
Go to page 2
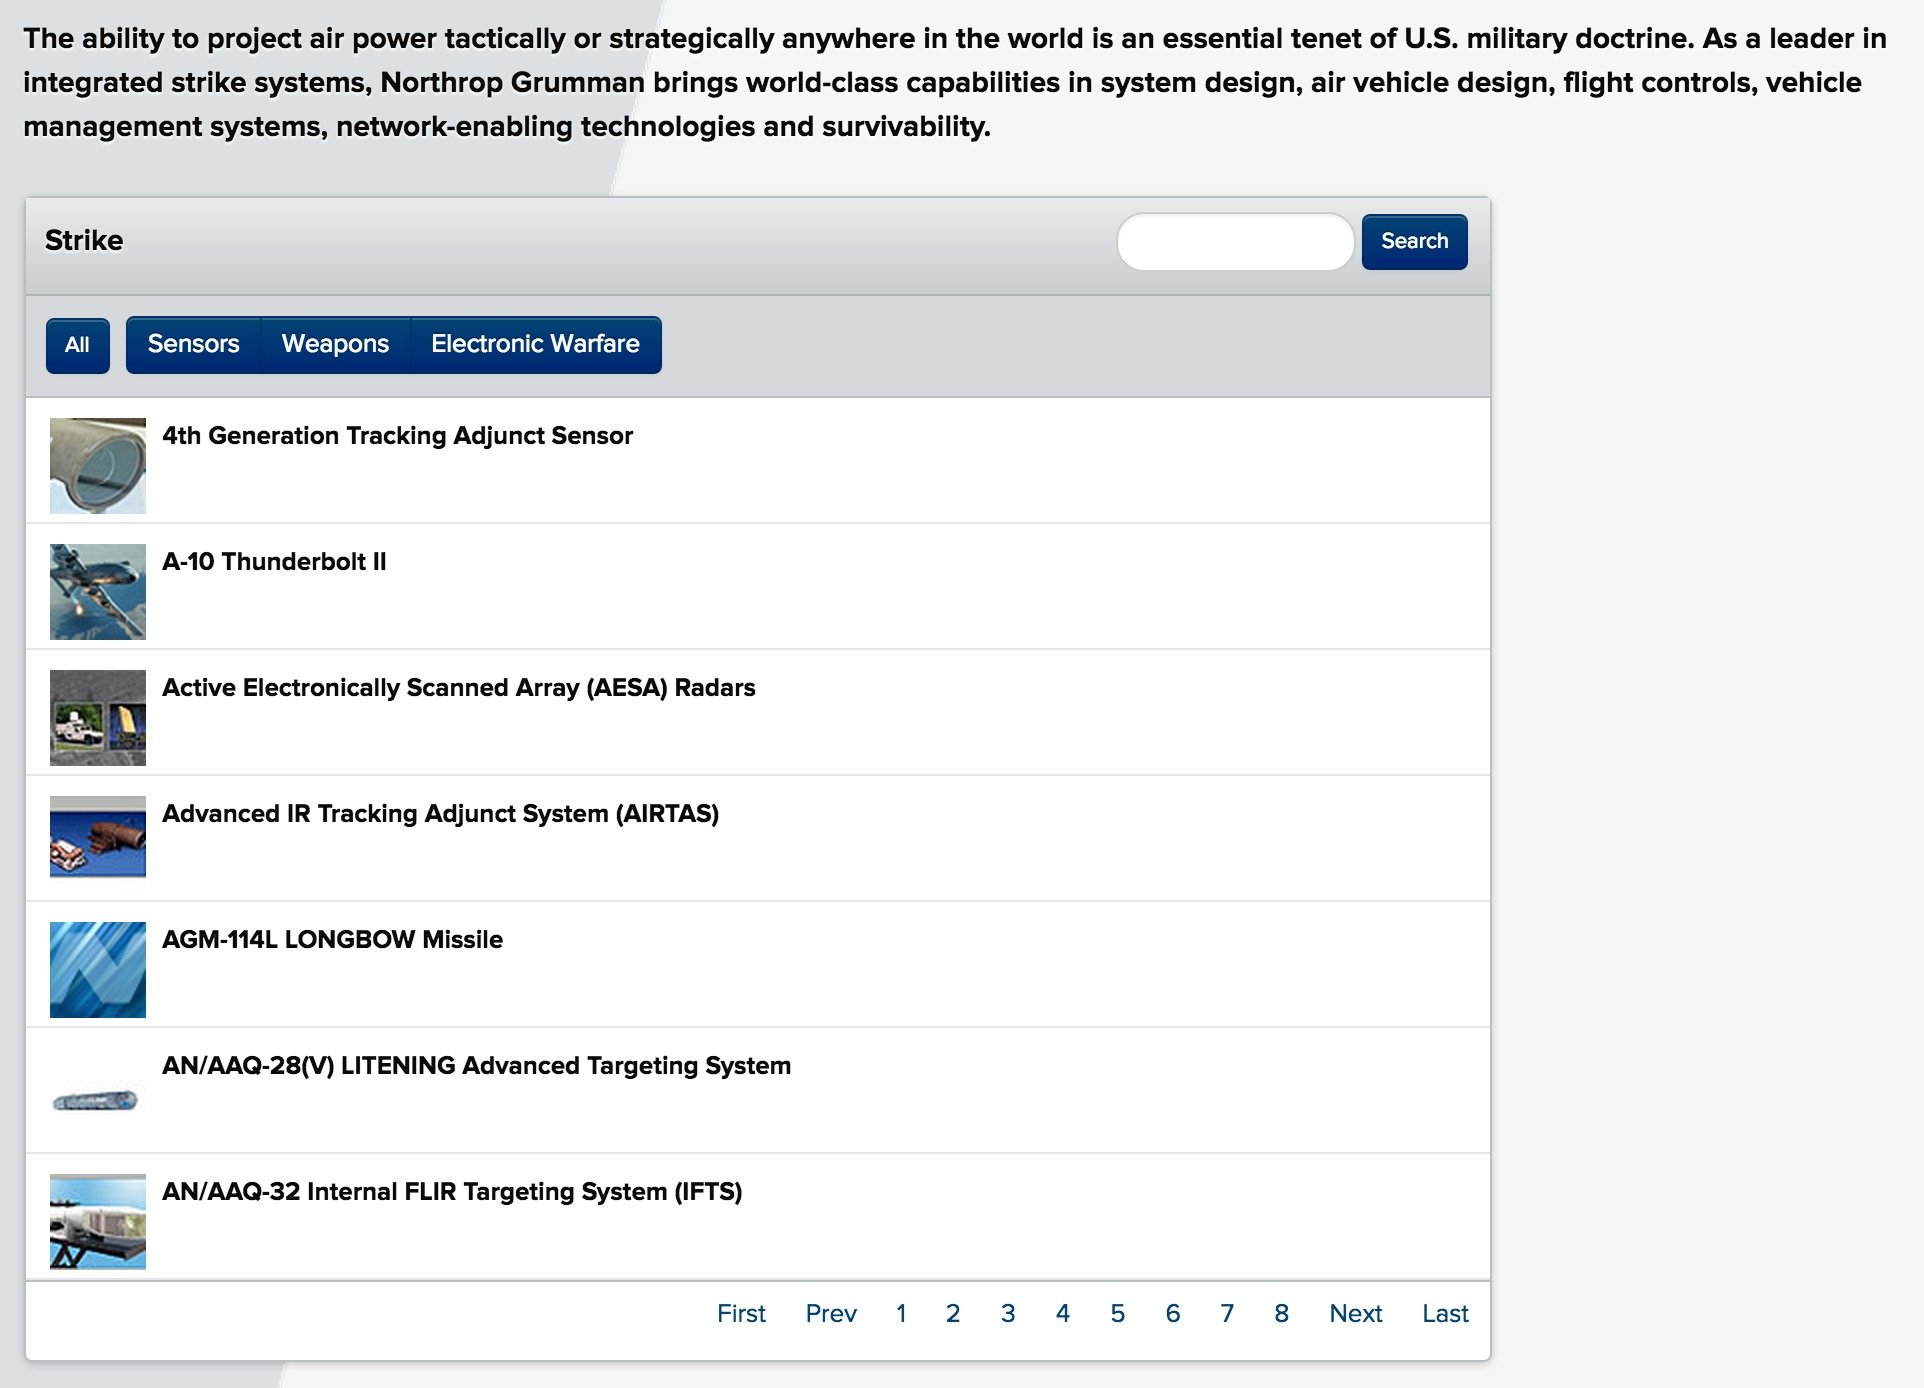[x=953, y=1314]
